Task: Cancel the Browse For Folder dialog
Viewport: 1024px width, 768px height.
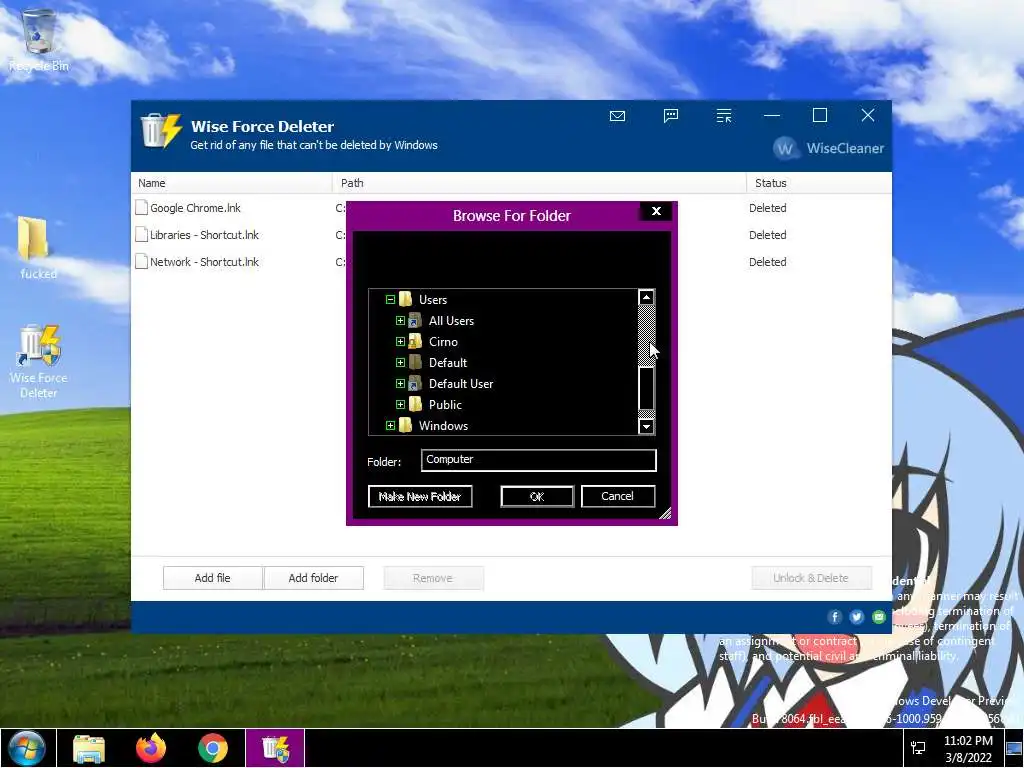Action: tap(617, 496)
